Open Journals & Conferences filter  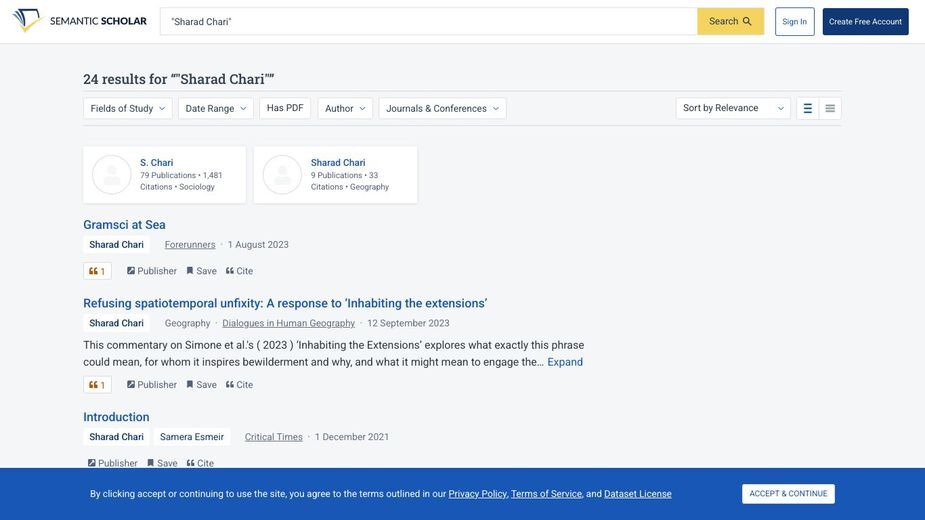coord(442,109)
